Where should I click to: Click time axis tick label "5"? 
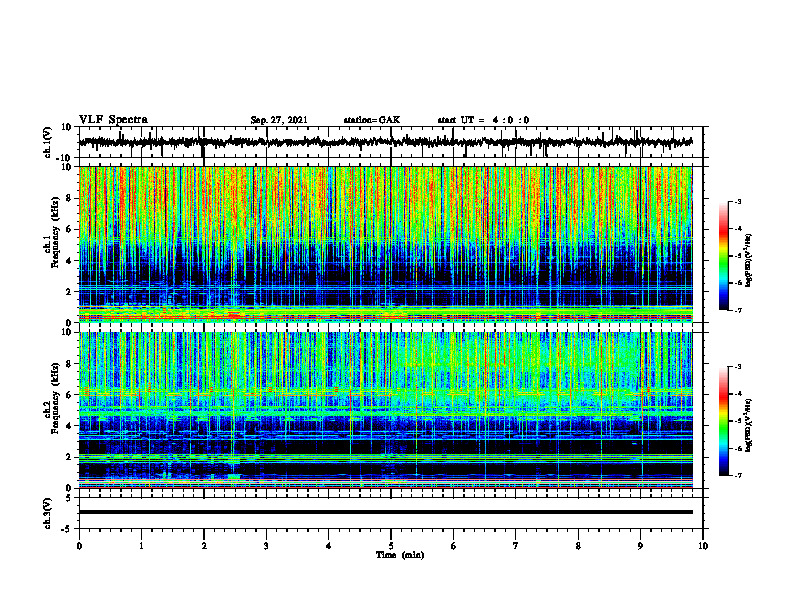click(391, 546)
